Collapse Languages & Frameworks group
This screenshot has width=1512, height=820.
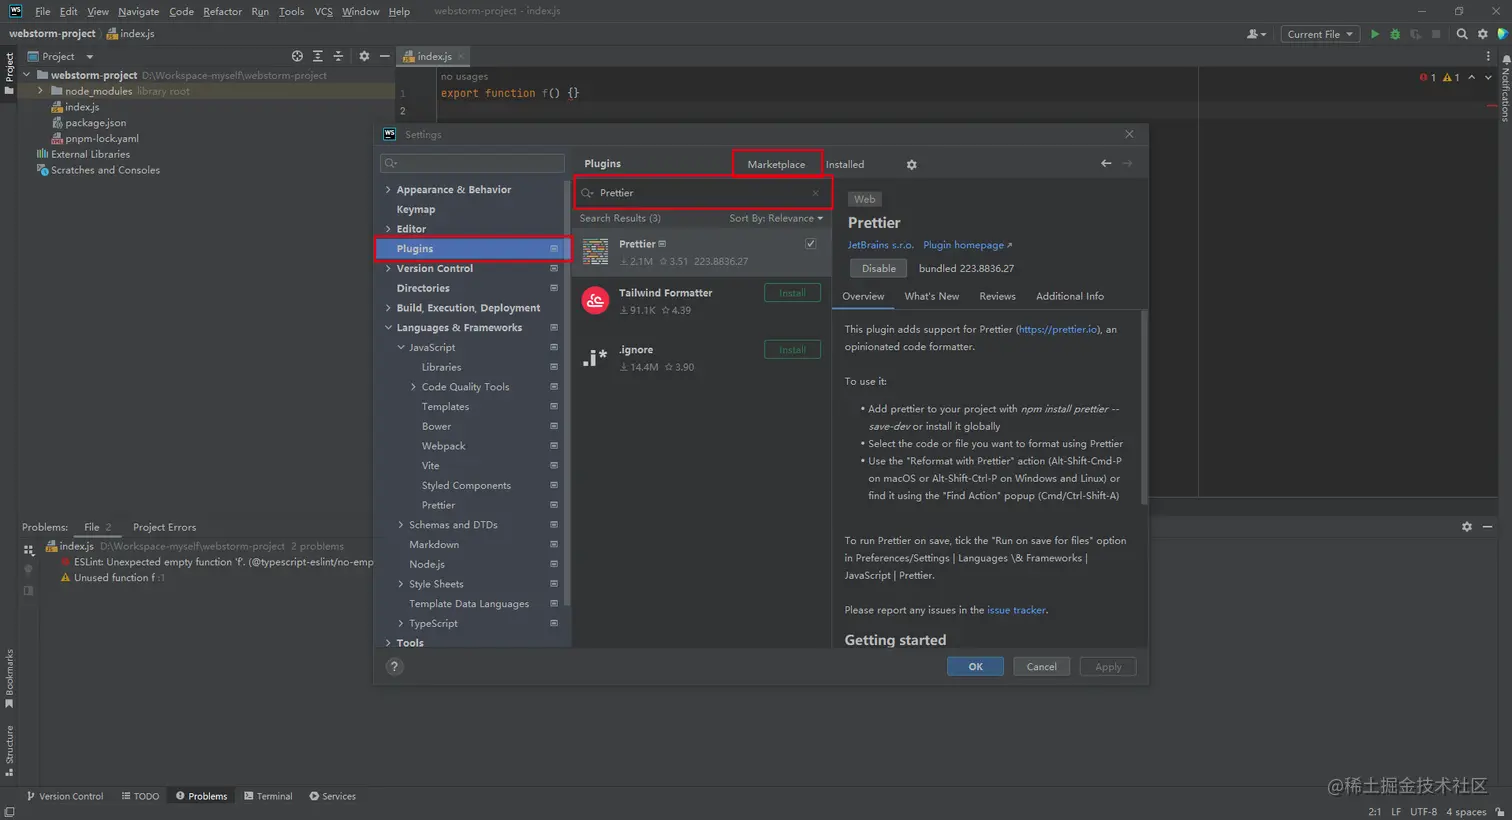(x=388, y=327)
